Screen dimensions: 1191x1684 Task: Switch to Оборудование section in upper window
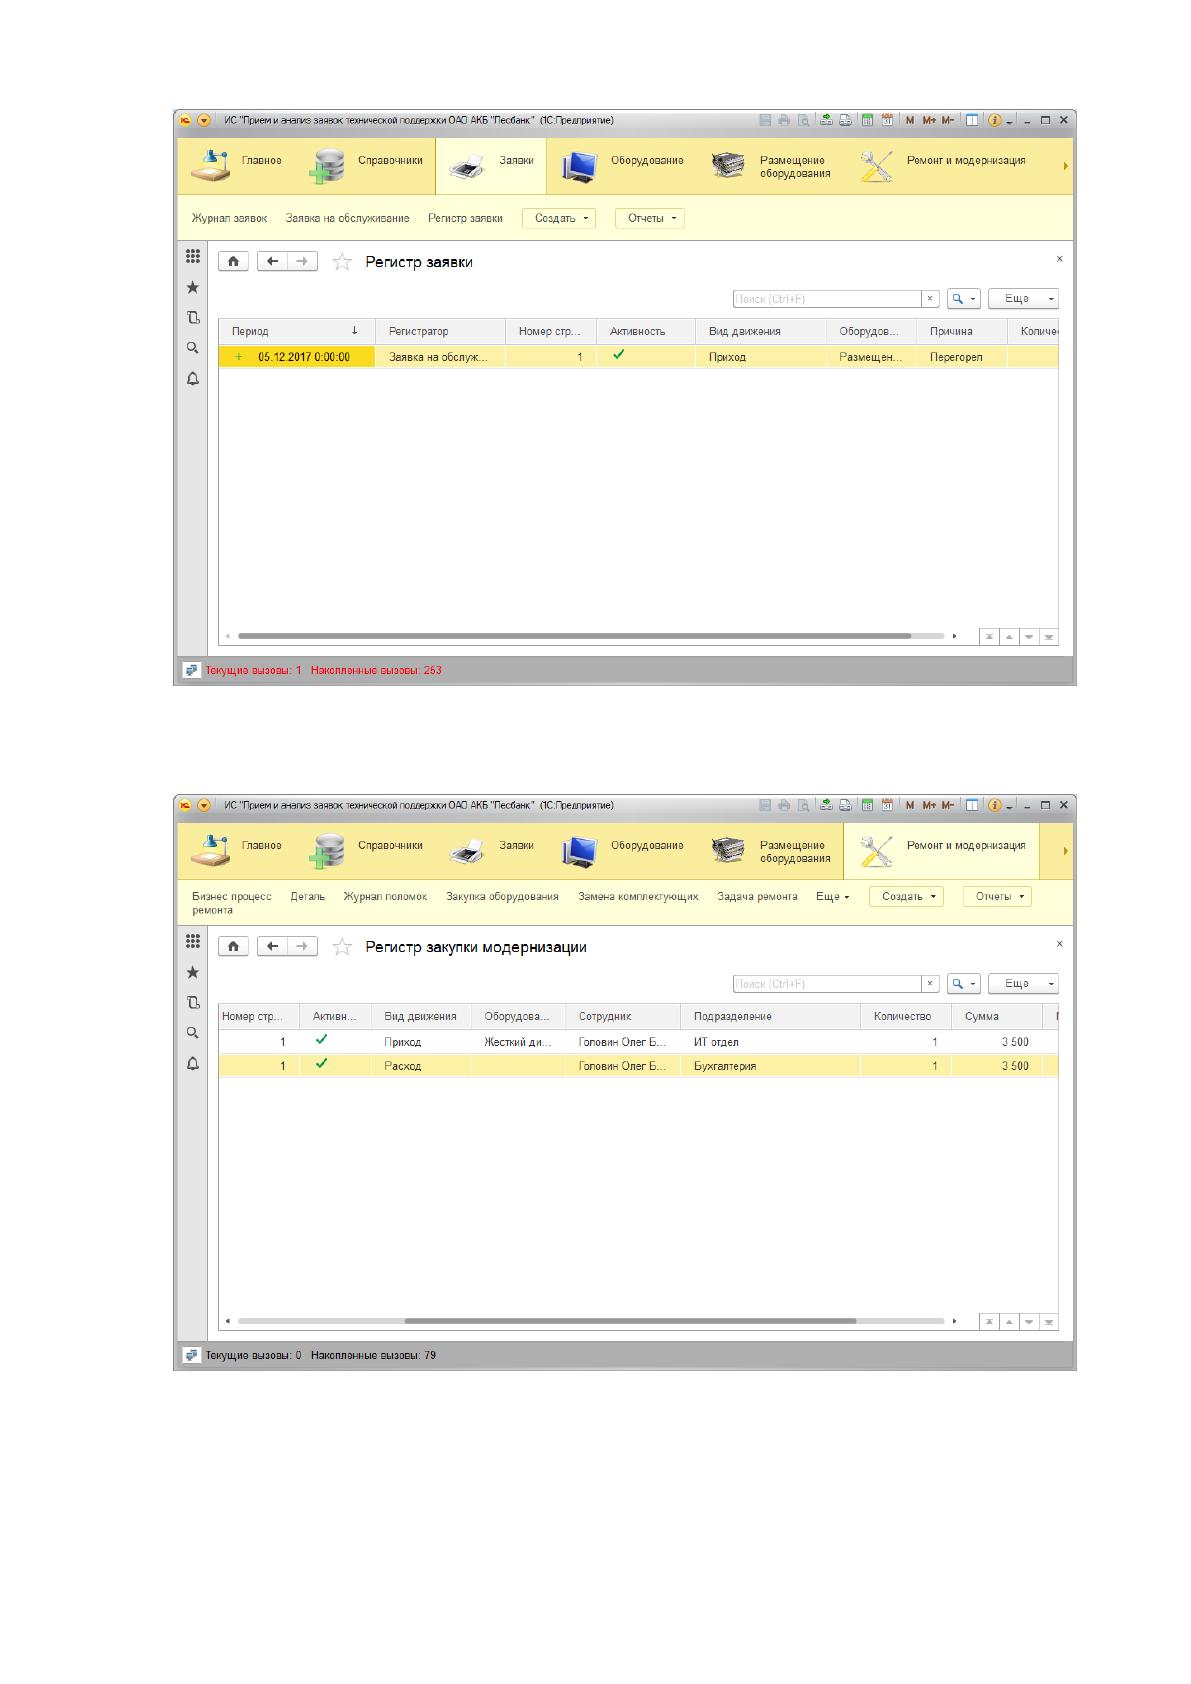point(623,165)
